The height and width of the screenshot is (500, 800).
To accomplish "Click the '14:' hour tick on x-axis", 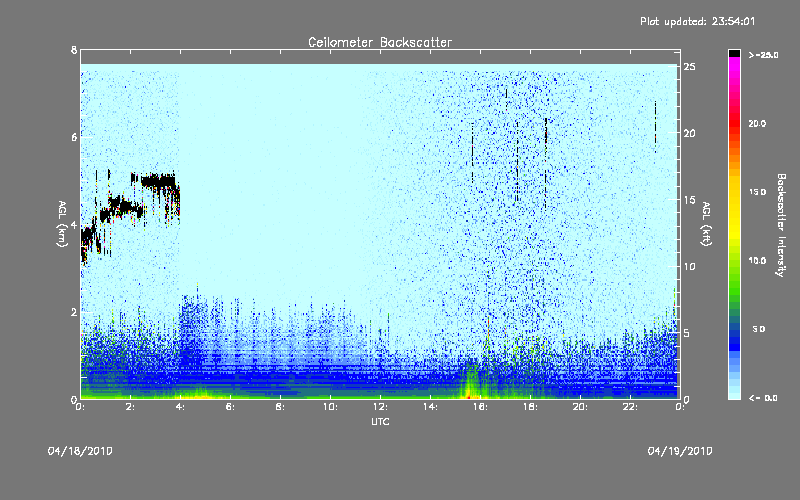I will [431, 407].
